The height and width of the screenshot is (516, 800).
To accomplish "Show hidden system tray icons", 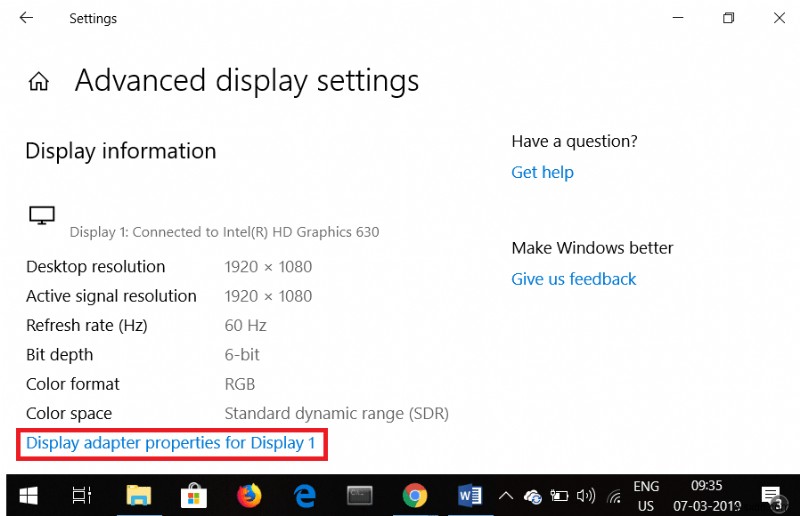I will coord(506,496).
